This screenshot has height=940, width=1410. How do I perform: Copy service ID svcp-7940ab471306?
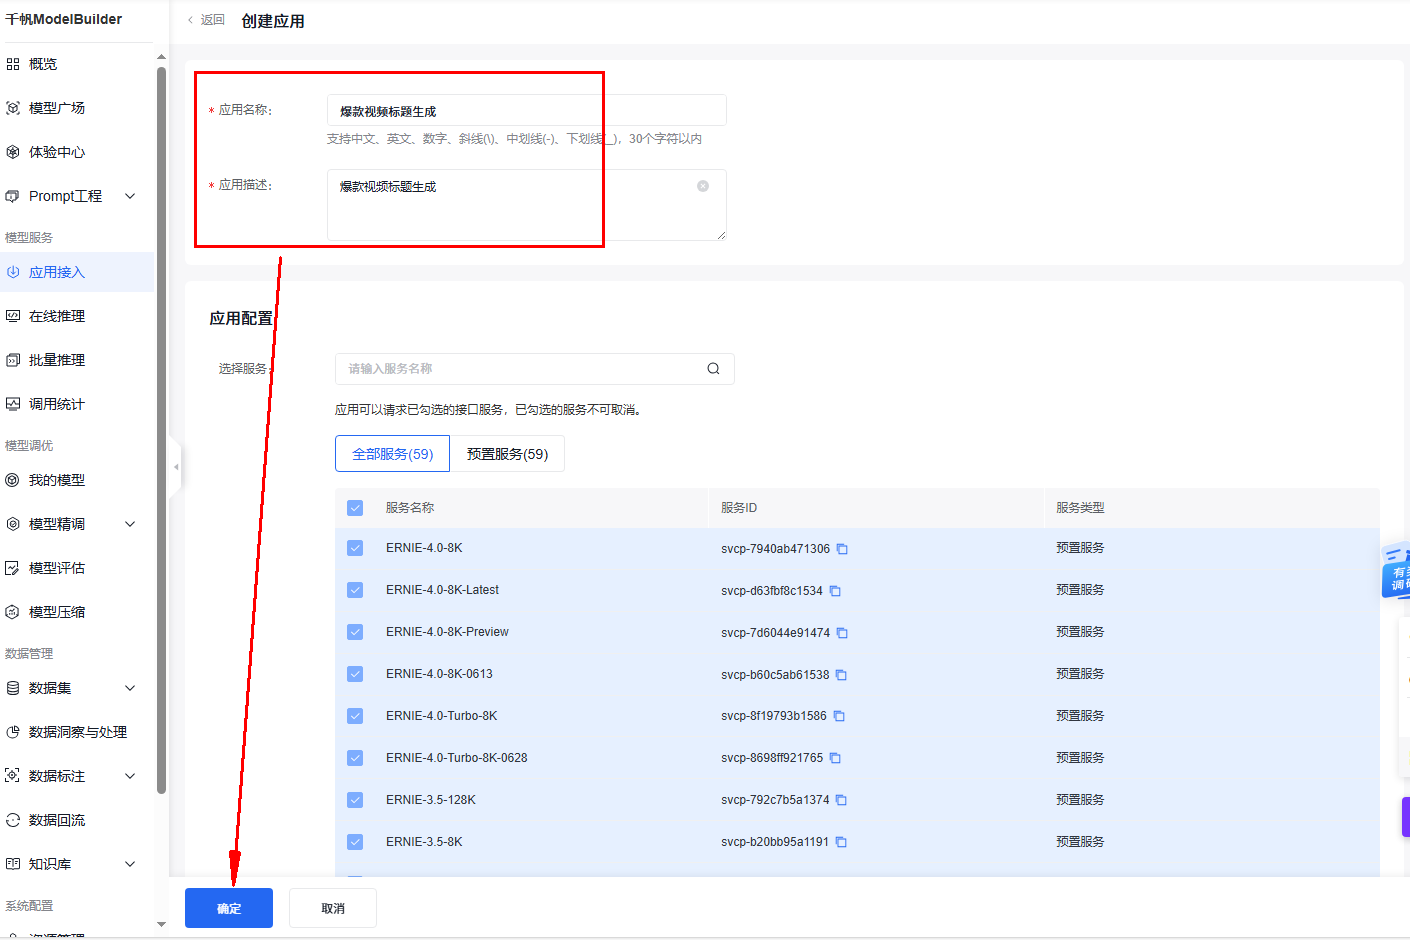click(x=842, y=549)
